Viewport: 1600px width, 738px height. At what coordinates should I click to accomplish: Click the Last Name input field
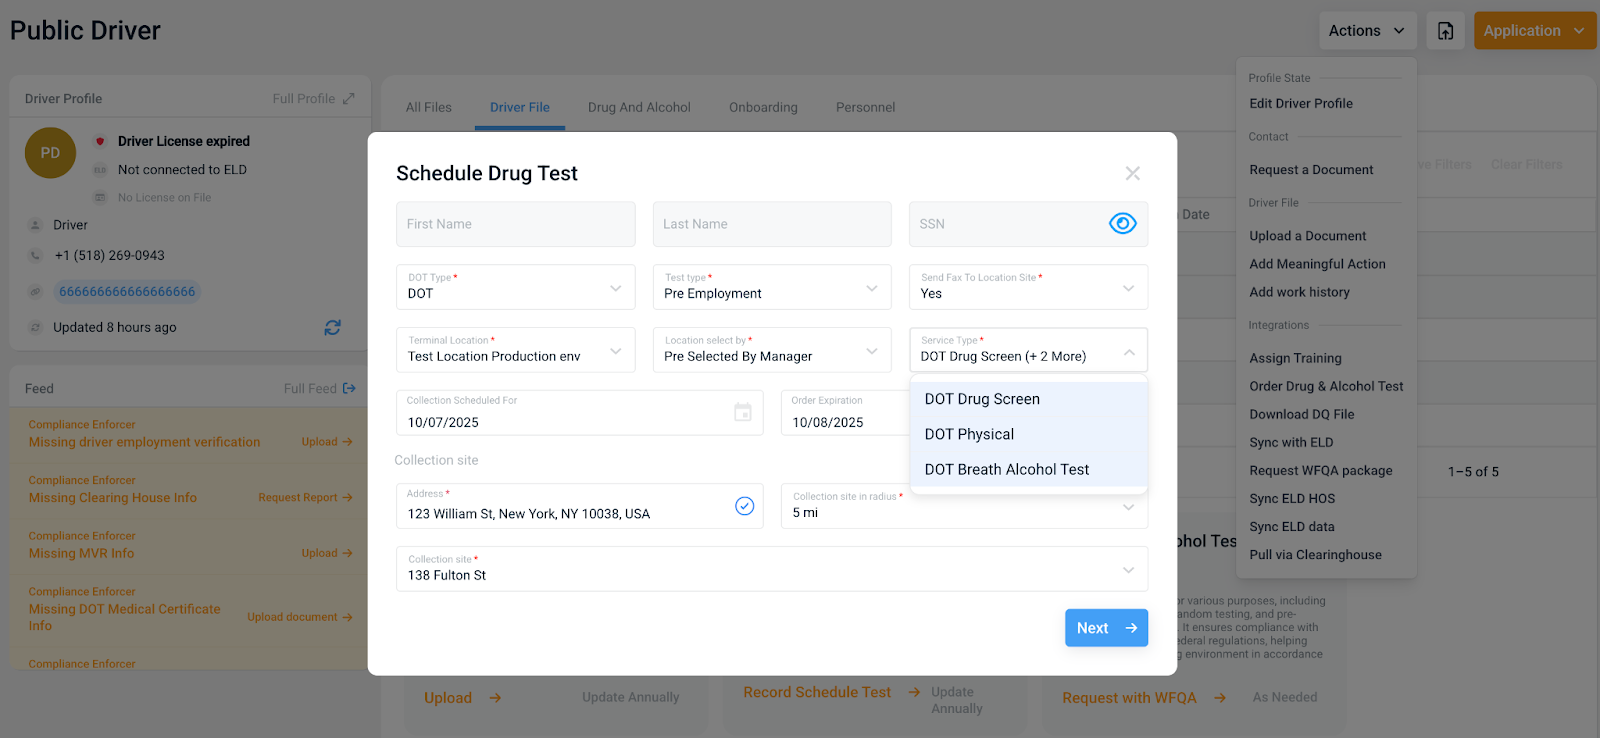(772, 224)
